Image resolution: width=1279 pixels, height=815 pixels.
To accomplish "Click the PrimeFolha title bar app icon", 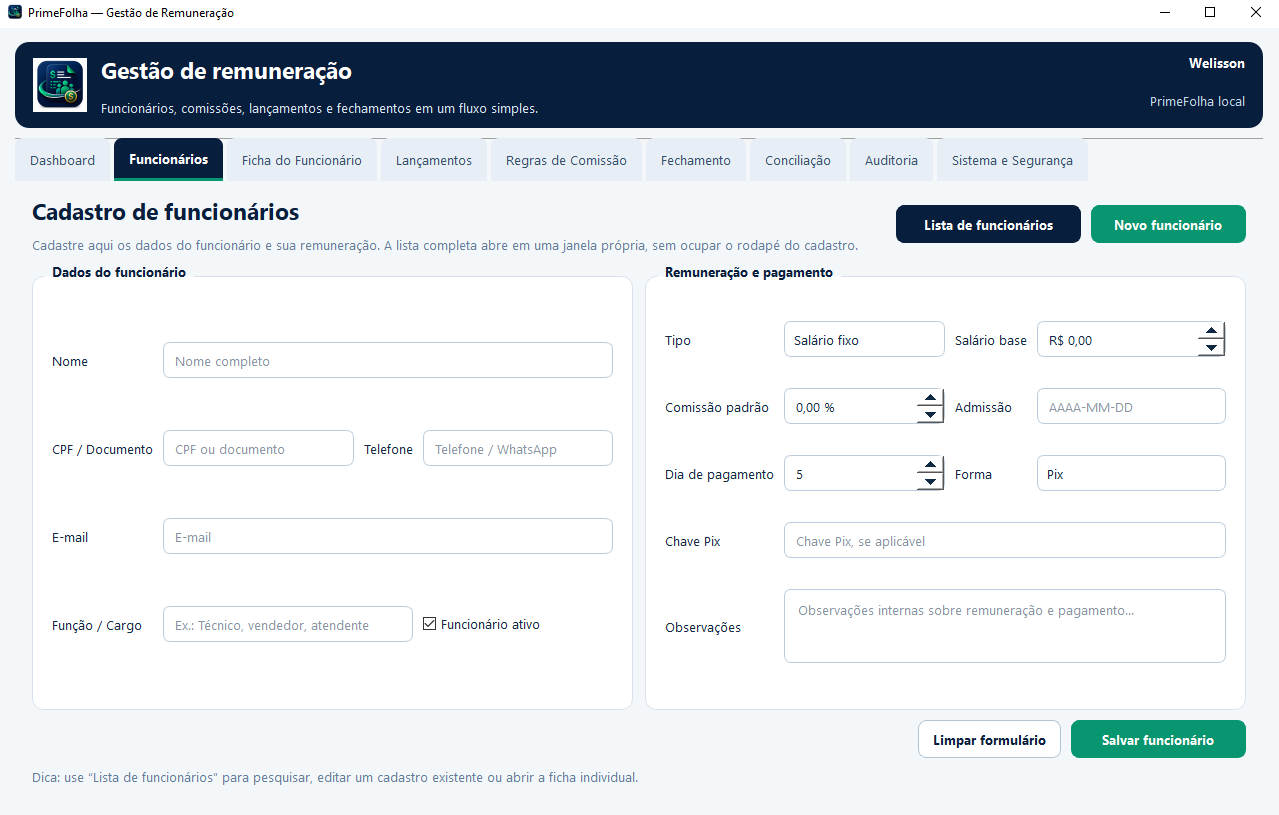I will click(x=15, y=13).
